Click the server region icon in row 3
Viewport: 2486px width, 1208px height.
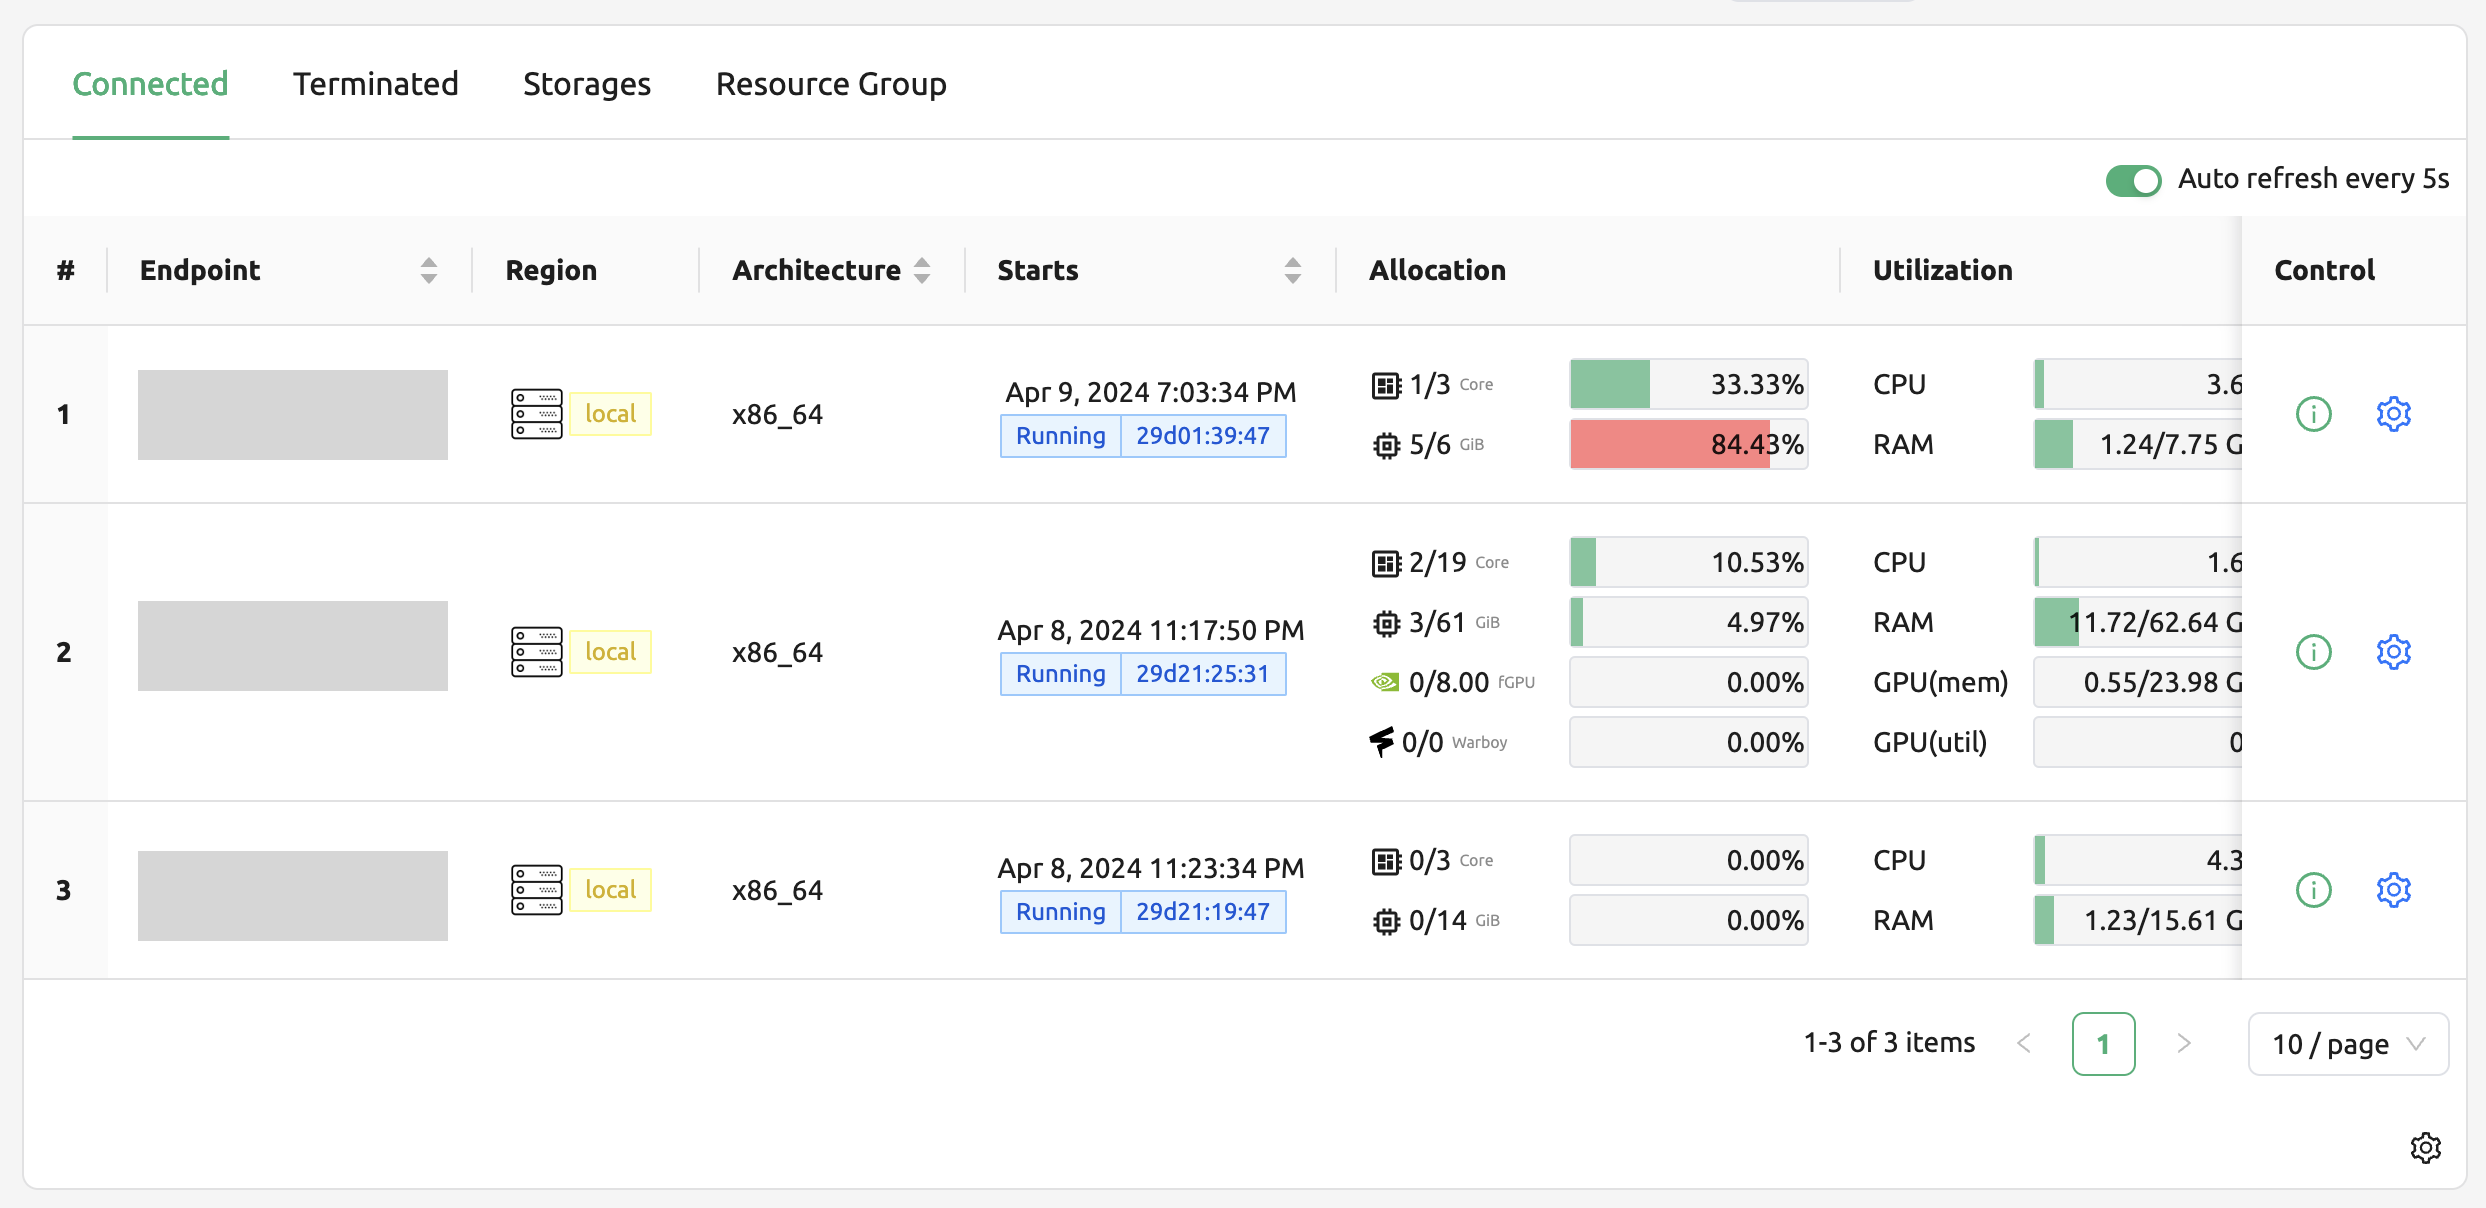click(x=537, y=890)
